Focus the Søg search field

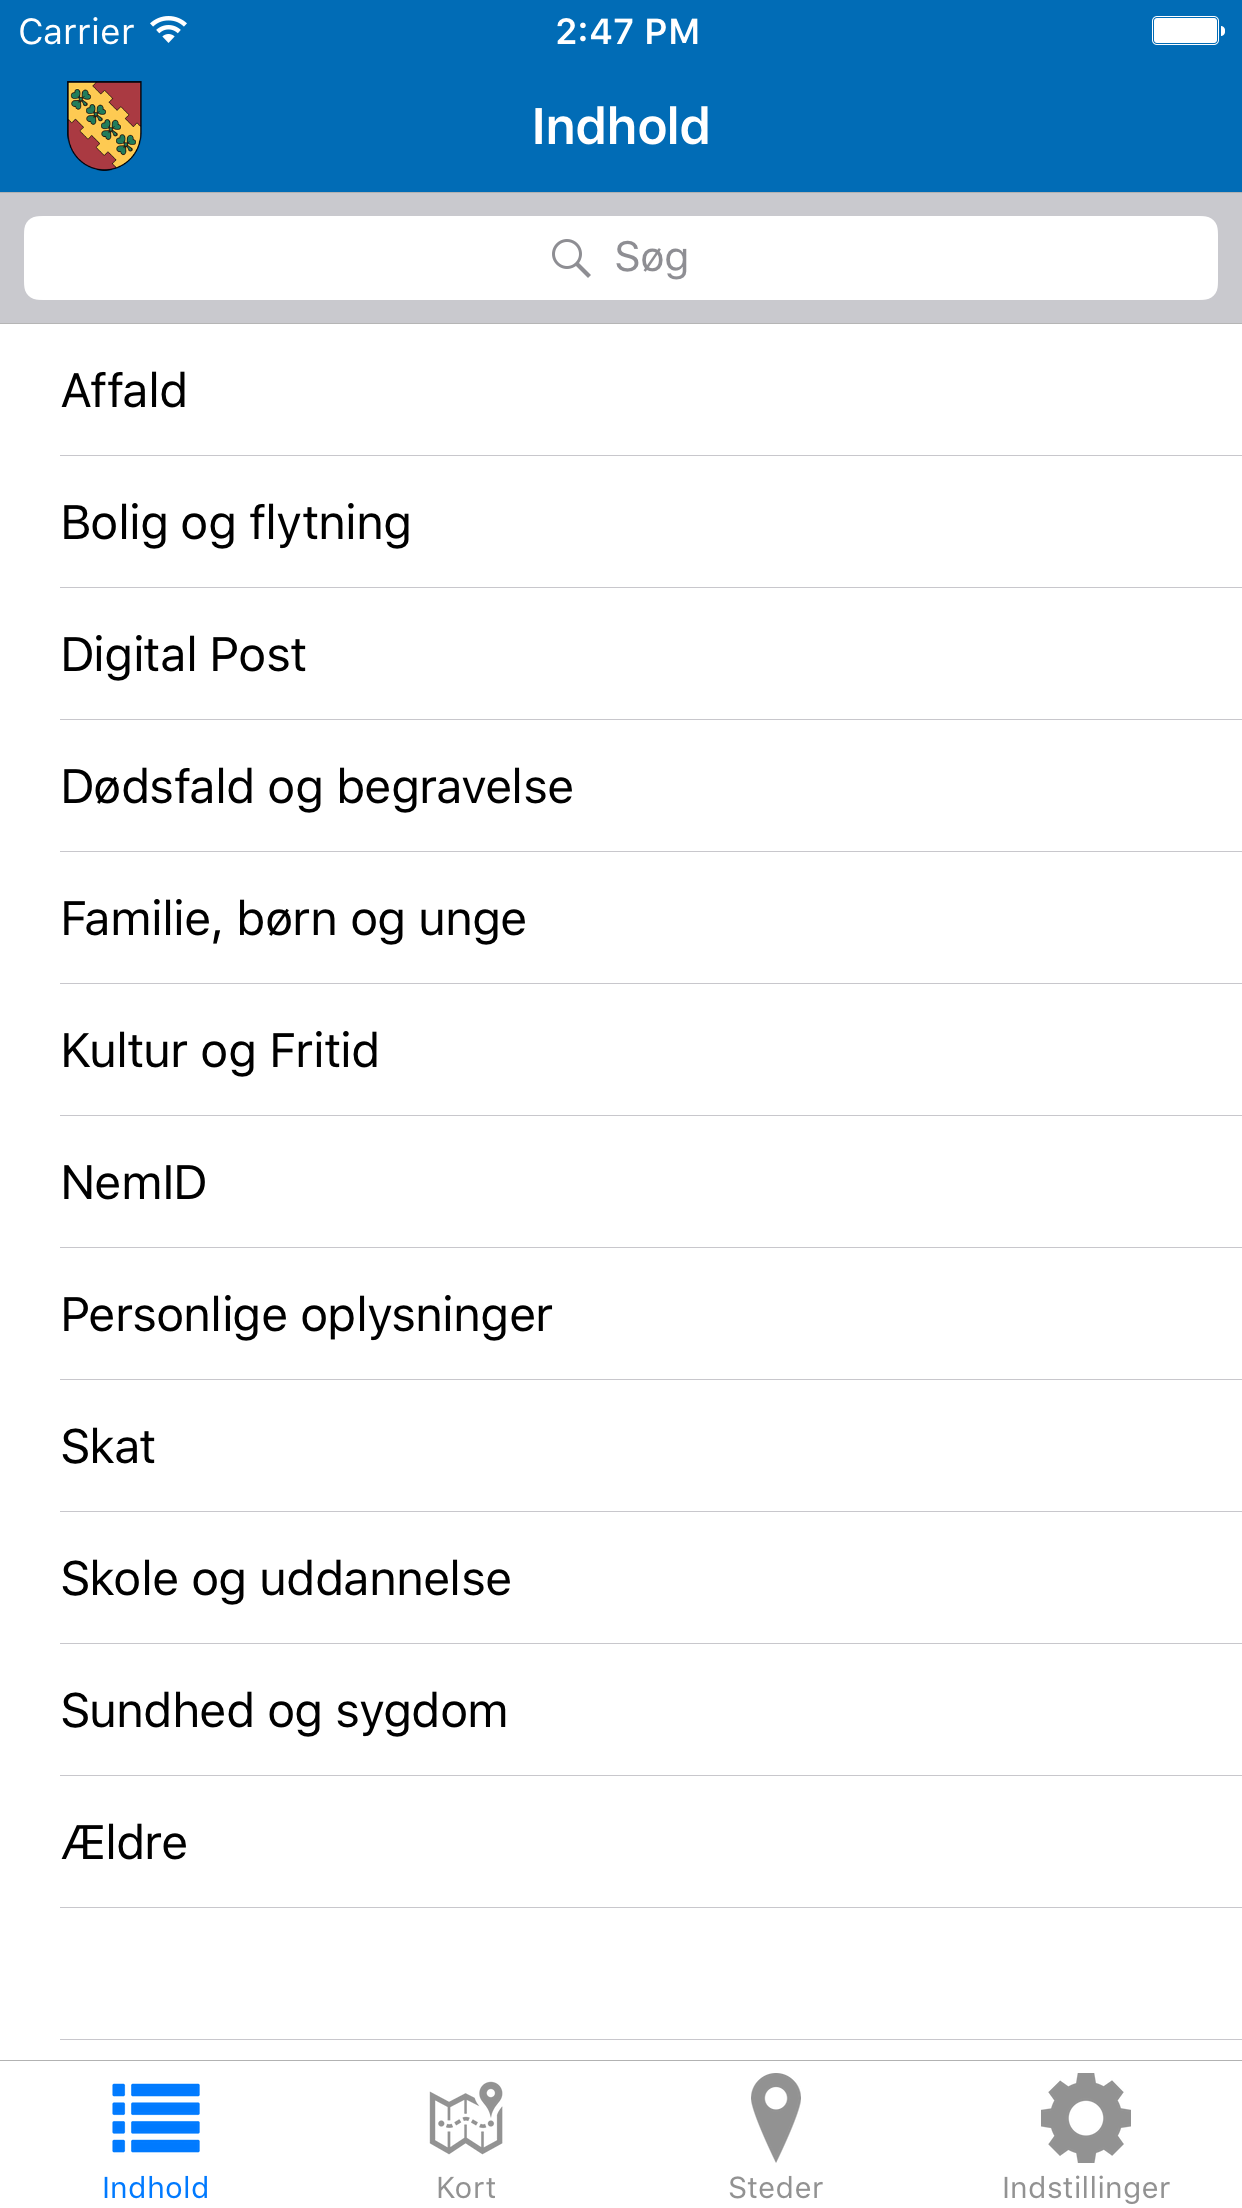[x=621, y=258]
